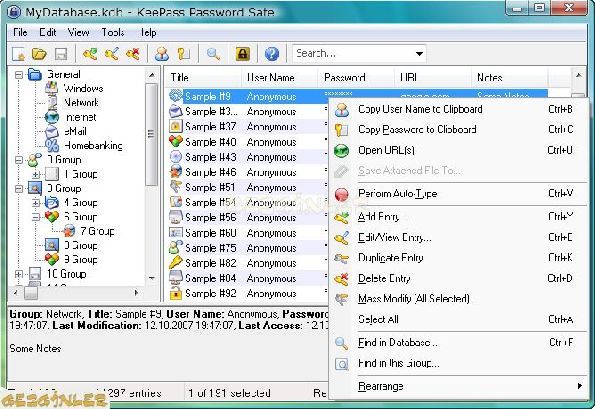Click the New Database toolbar icon

[18, 54]
